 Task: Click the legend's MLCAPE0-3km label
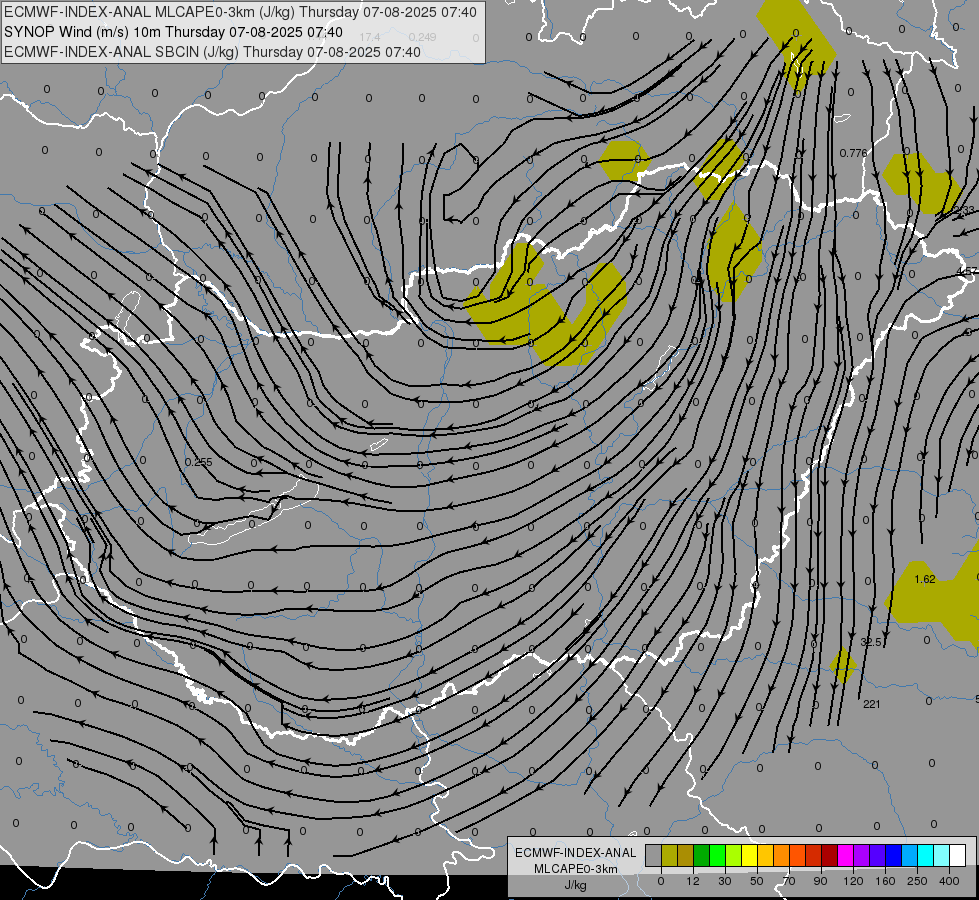point(575,869)
